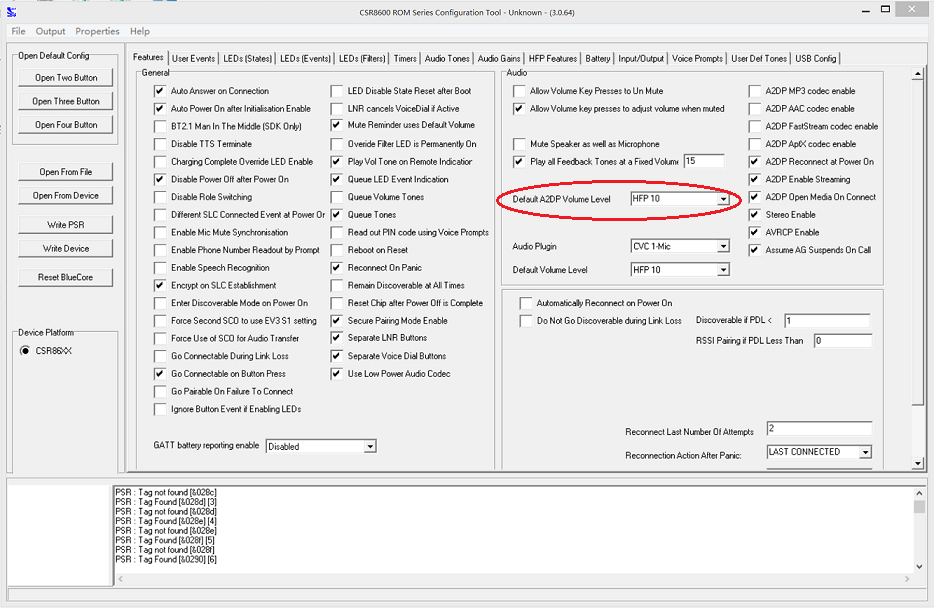Toggle Secure Pairing Mode Enable
The image size is (934, 608).
(x=337, y=321)
